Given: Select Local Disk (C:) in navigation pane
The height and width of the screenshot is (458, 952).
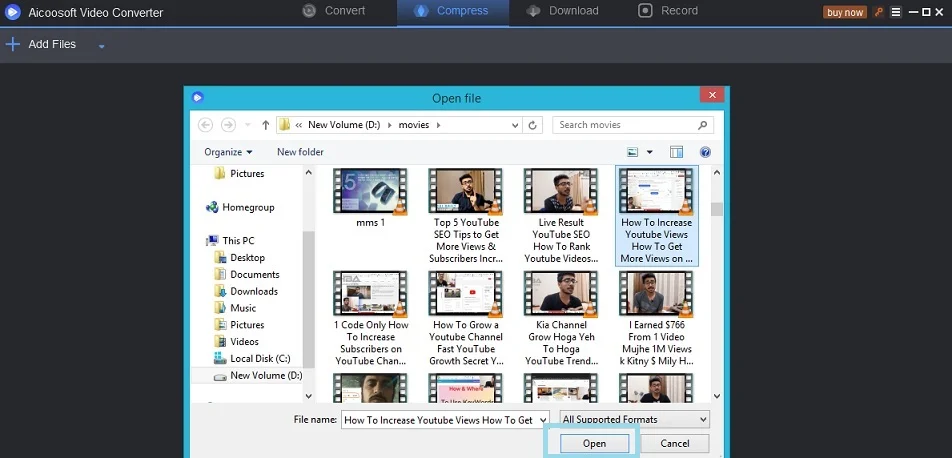Looking at the screenshot, I should [x=259, y=358].
